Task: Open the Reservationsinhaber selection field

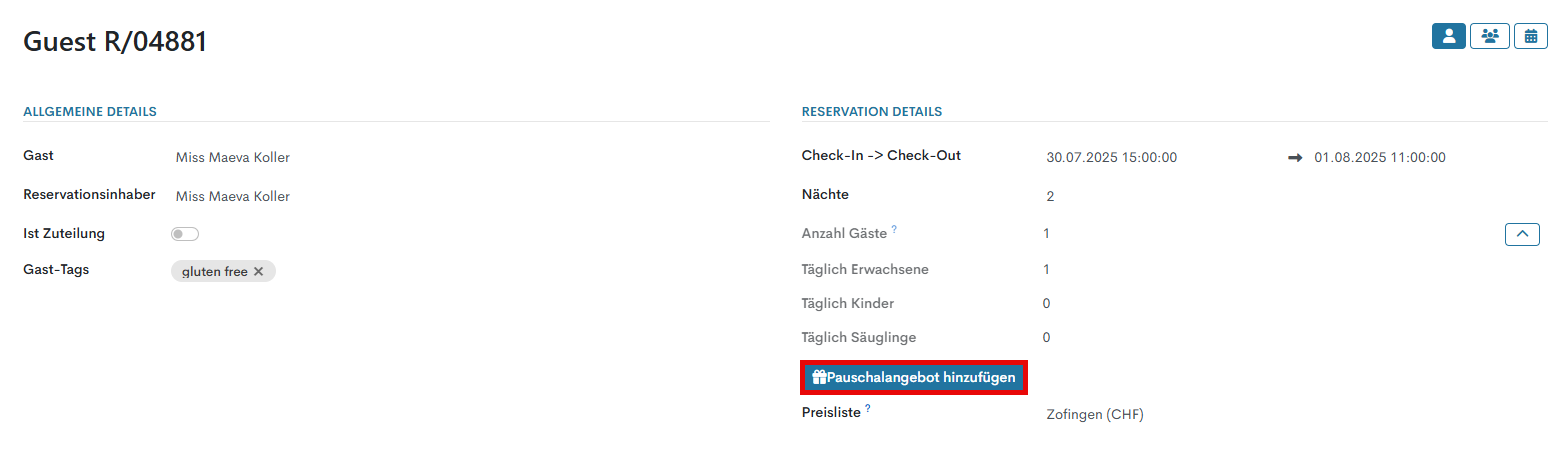Action: pyautogui.click(x=233, y=196)
